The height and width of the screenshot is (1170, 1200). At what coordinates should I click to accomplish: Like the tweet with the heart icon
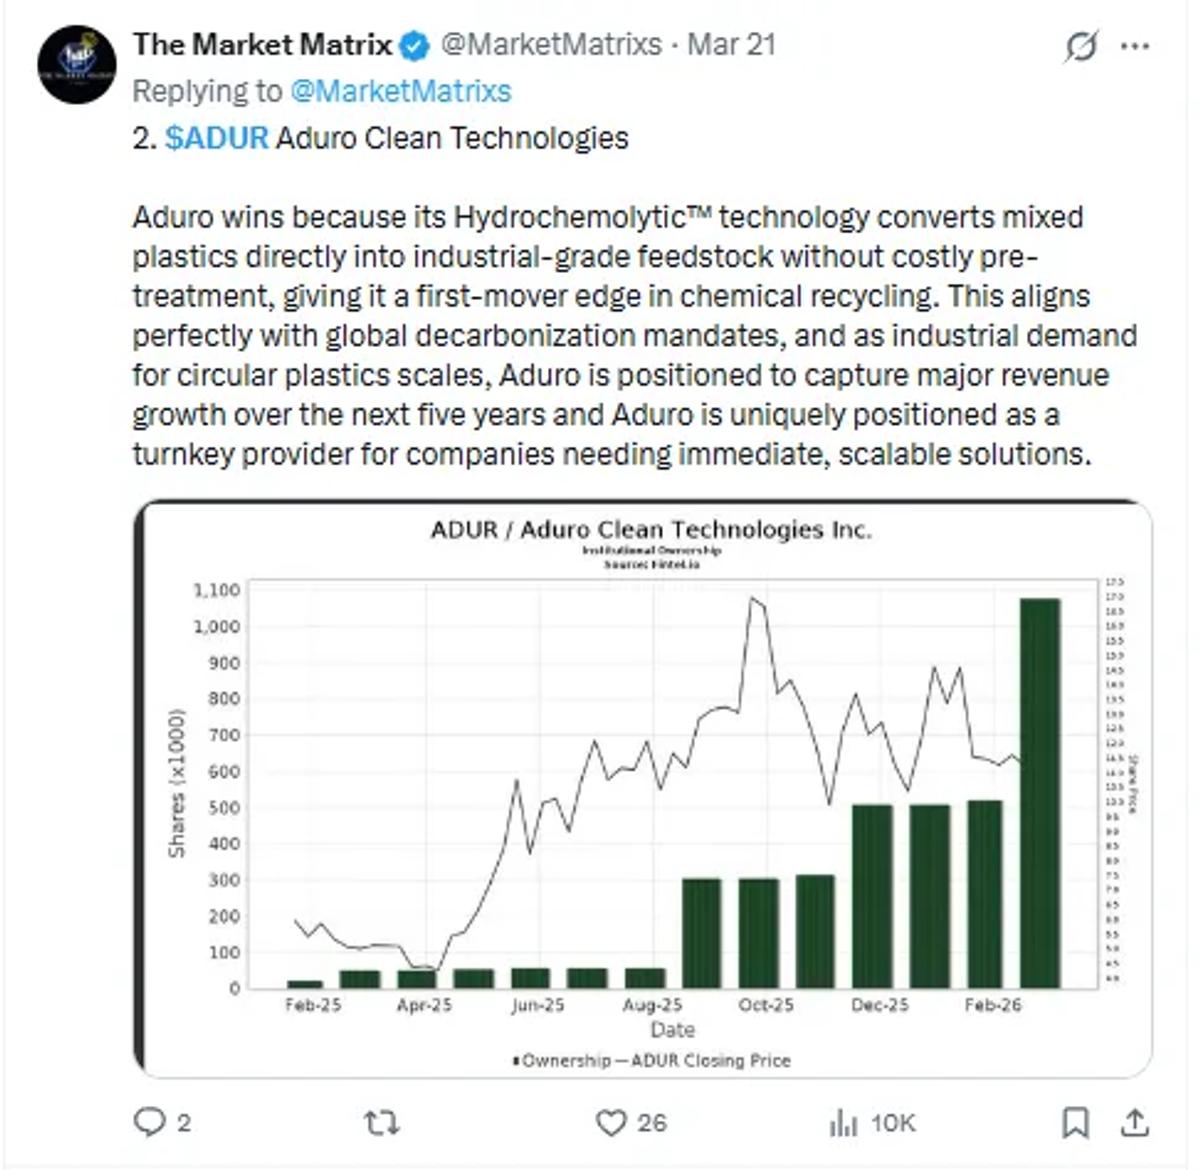[613, 1123]
